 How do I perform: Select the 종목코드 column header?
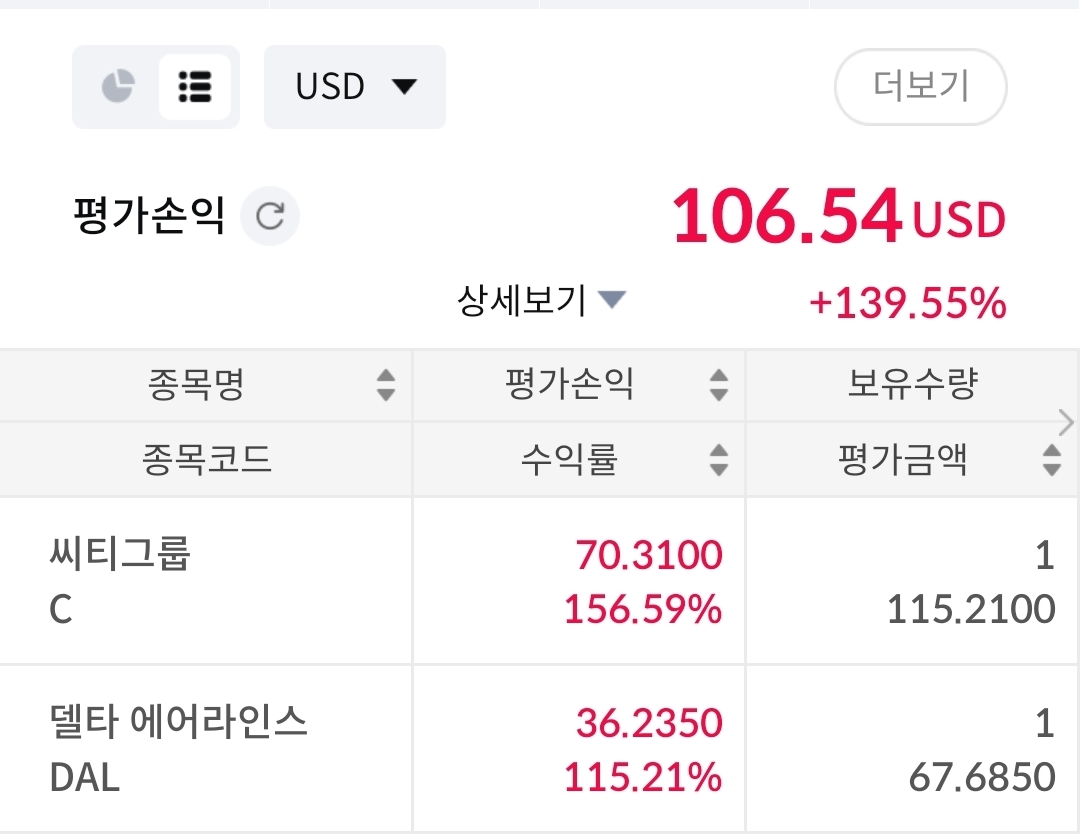[207, 460]
